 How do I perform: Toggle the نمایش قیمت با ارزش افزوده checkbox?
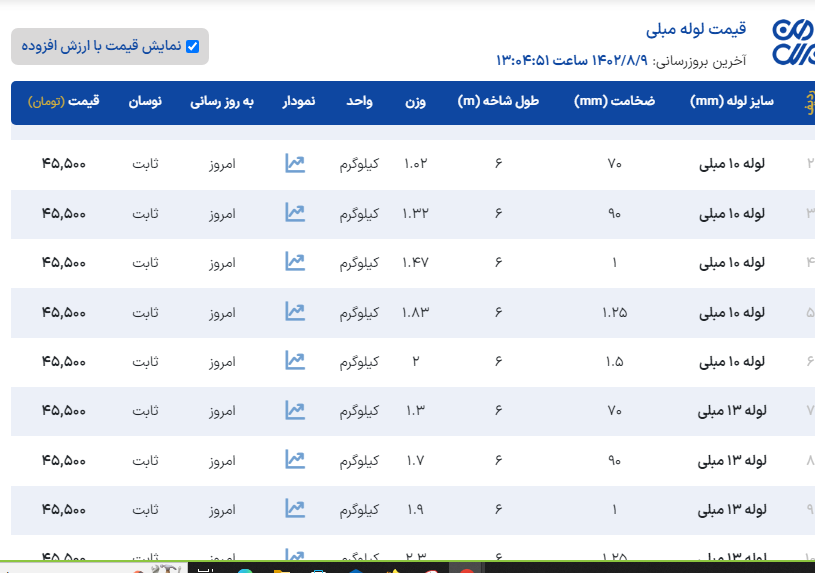(193, 46)
